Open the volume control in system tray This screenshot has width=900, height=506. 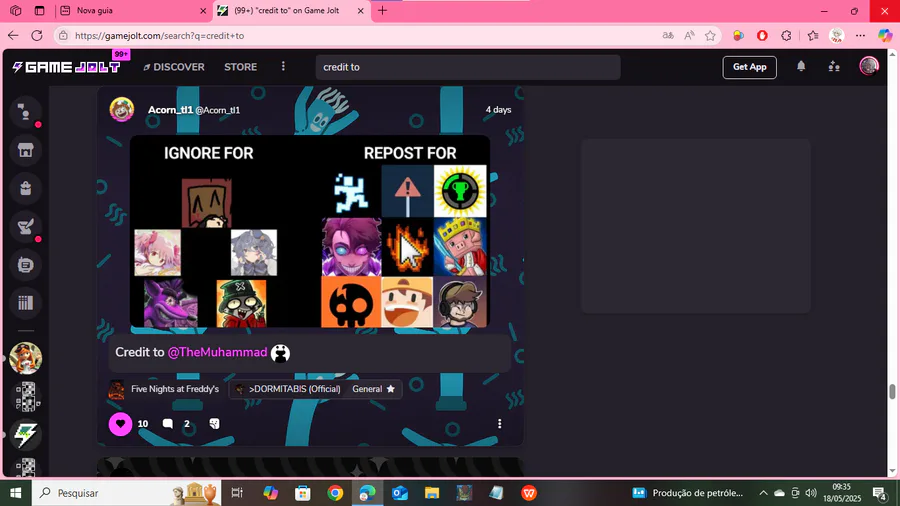[810, 493]
